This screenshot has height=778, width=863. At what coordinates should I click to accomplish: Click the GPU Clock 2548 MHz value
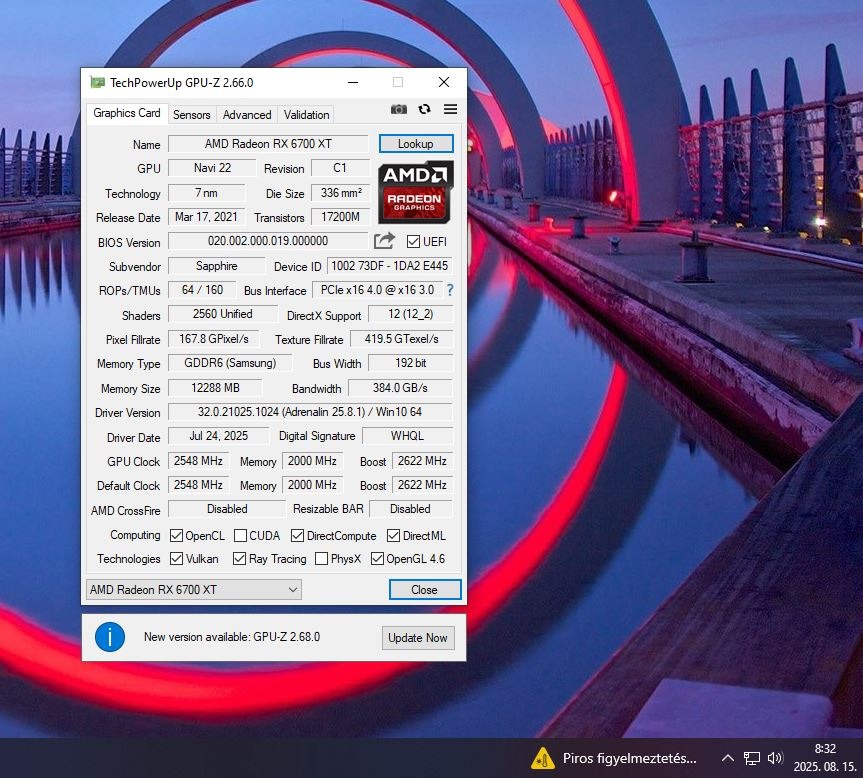pyautogui.click(x=198, y=461)
